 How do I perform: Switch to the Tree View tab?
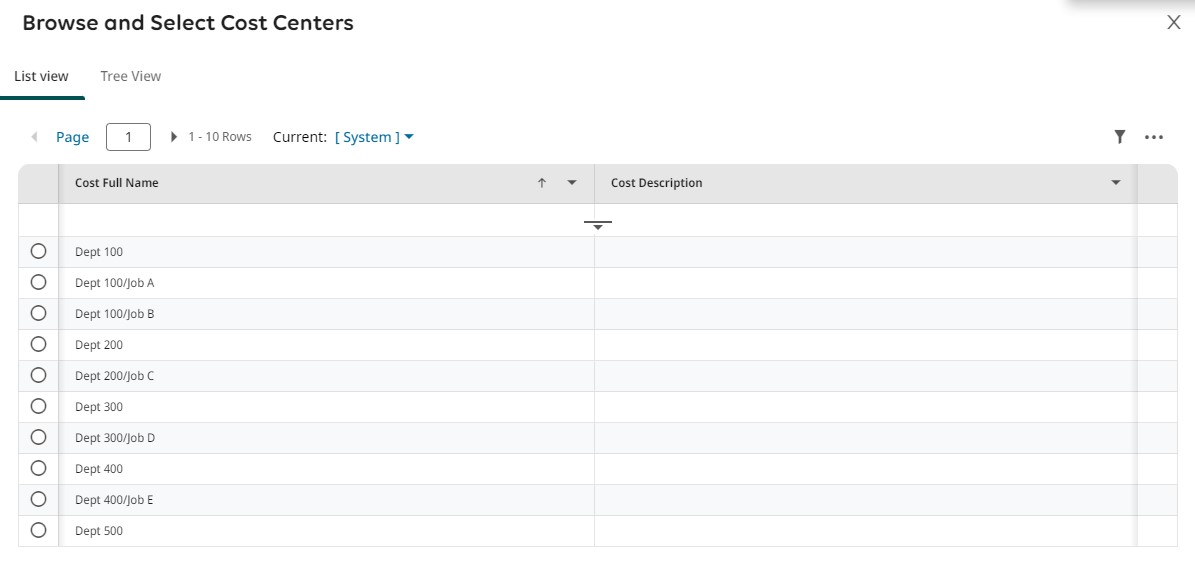[130, 76]
